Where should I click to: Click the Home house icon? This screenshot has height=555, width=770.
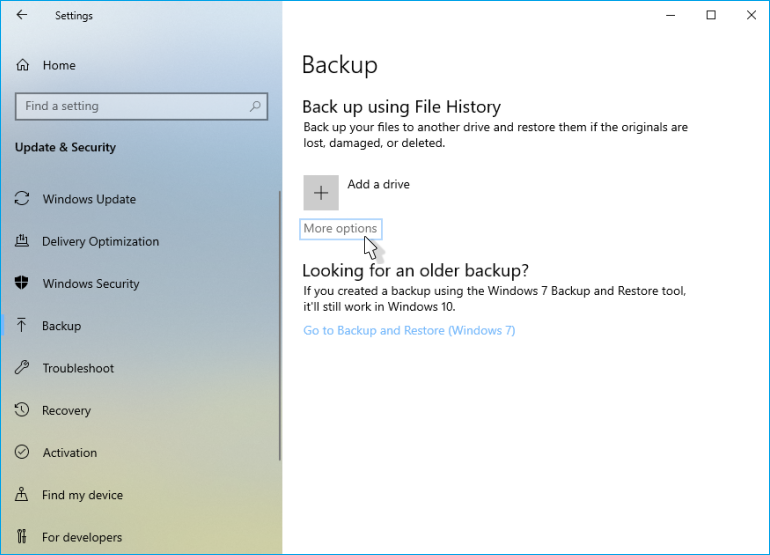click(x=22, y=65)
